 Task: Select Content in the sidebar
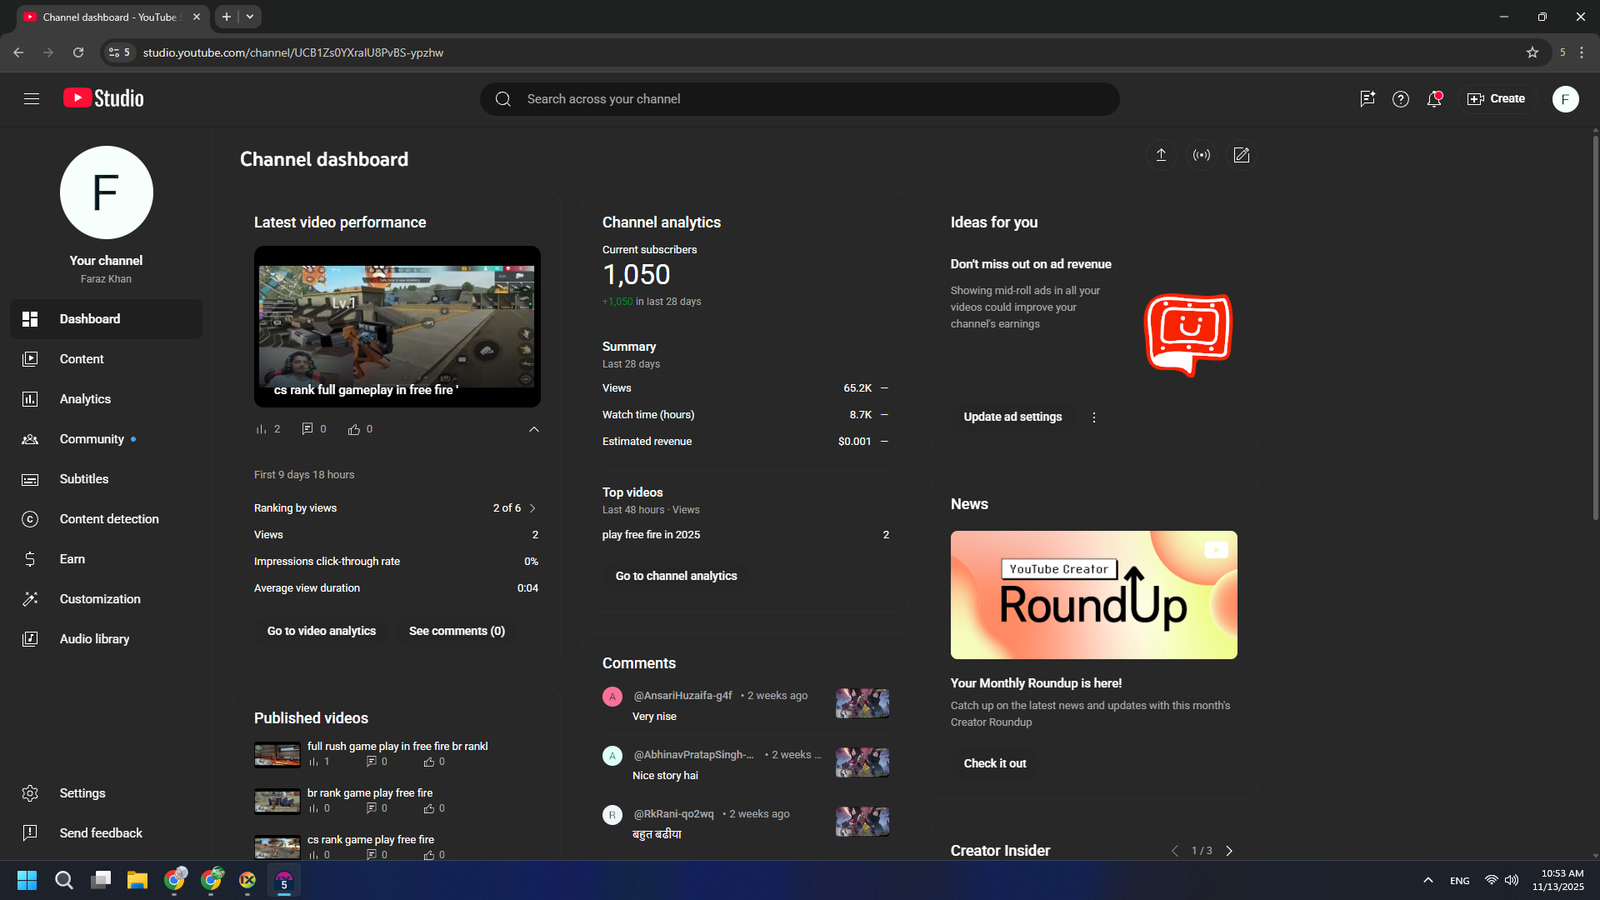pos(81,359)
